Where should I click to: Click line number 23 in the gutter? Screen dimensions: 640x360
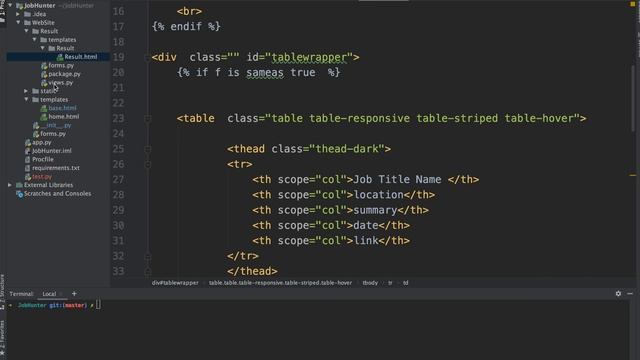pyautogui.click(x=118, y=118)
